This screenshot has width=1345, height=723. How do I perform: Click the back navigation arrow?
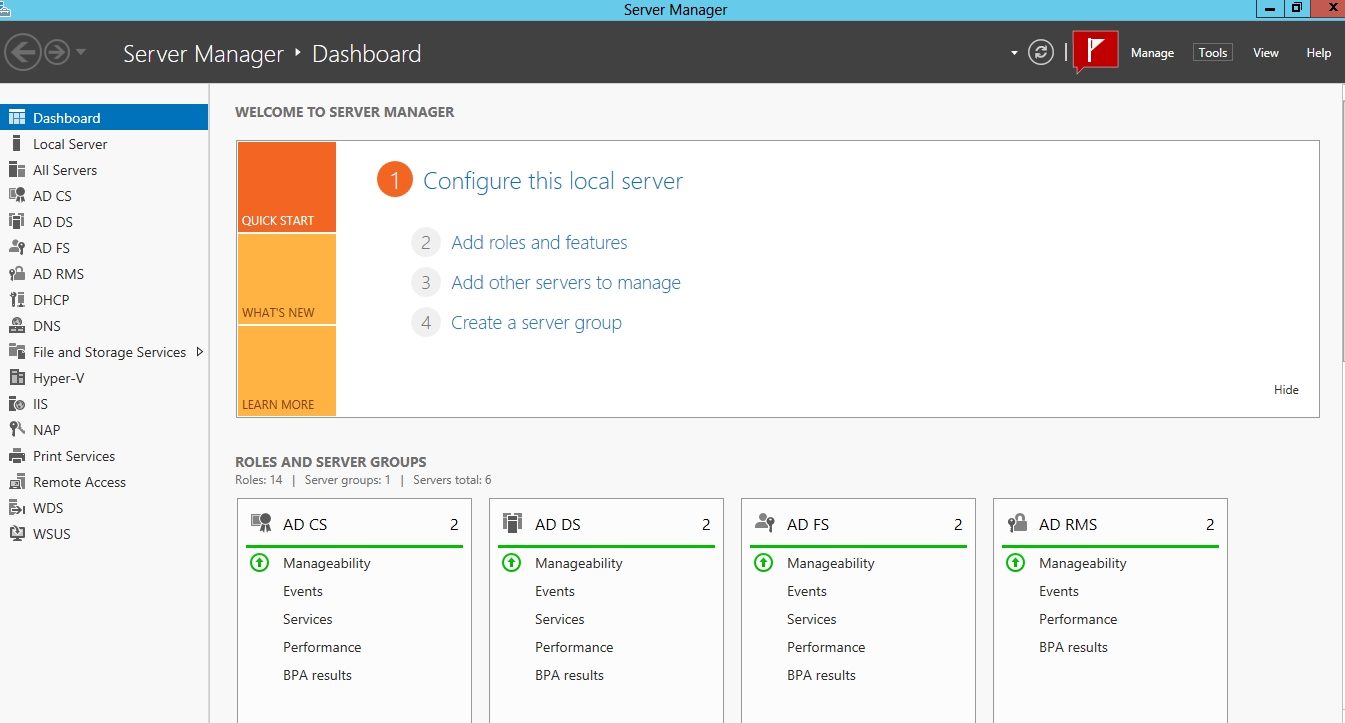click(x=23, y=52)
